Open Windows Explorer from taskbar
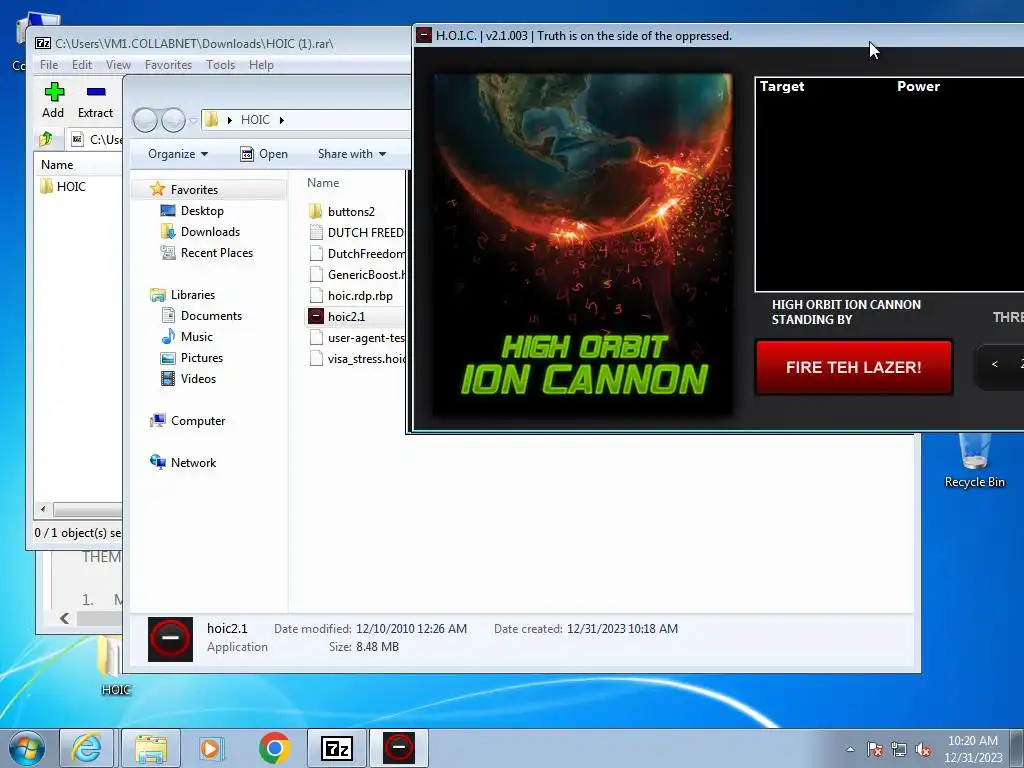Viewport: 1024px width, 768px height. [151, 748]
